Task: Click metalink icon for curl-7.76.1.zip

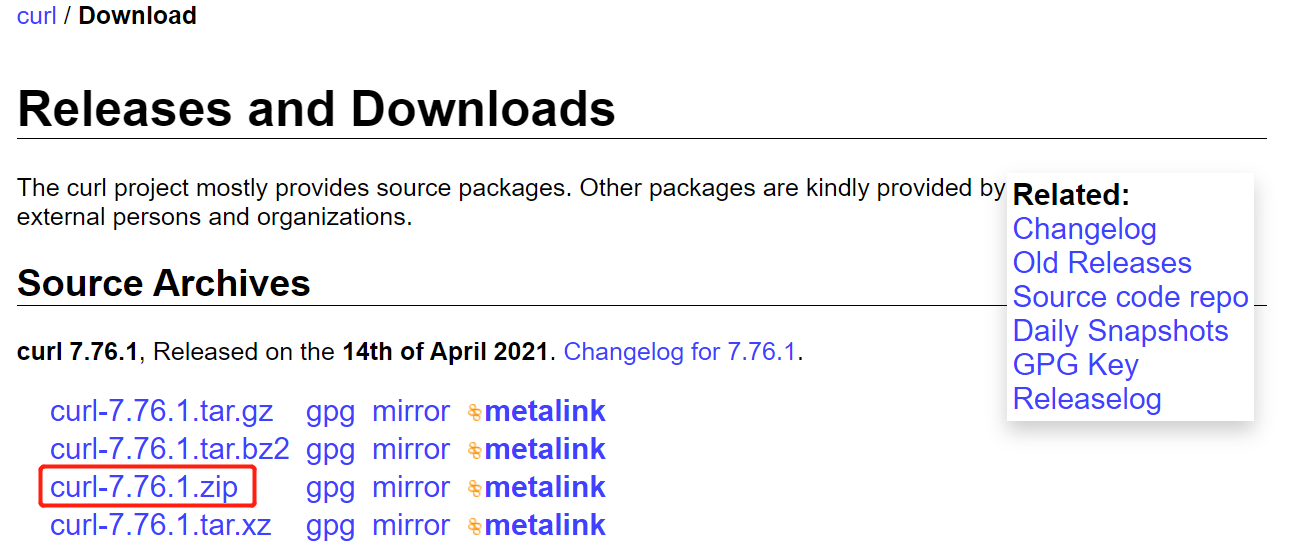Action: click(x=475, y=489)
